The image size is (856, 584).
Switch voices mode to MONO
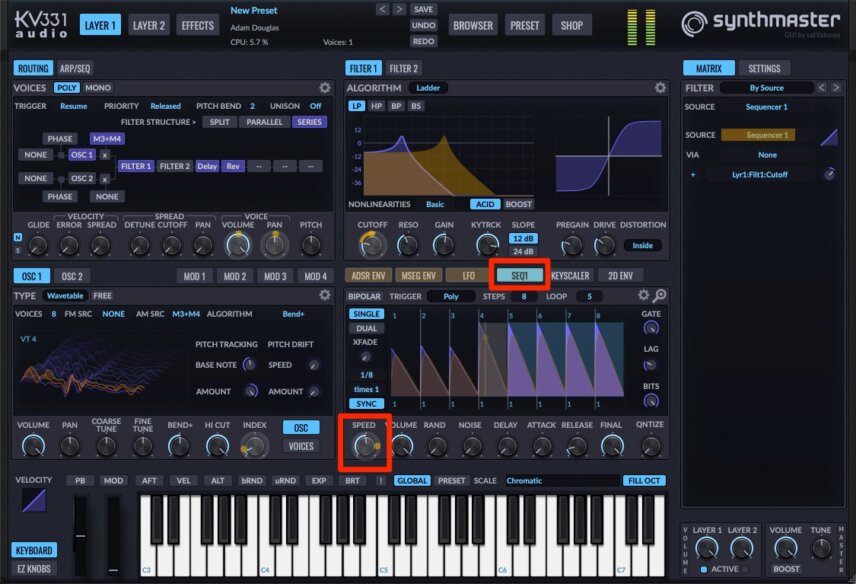98,87
